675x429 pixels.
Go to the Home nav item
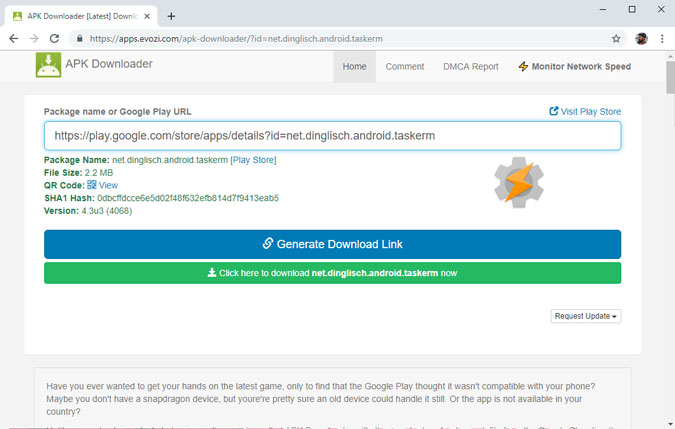point(354,67)
